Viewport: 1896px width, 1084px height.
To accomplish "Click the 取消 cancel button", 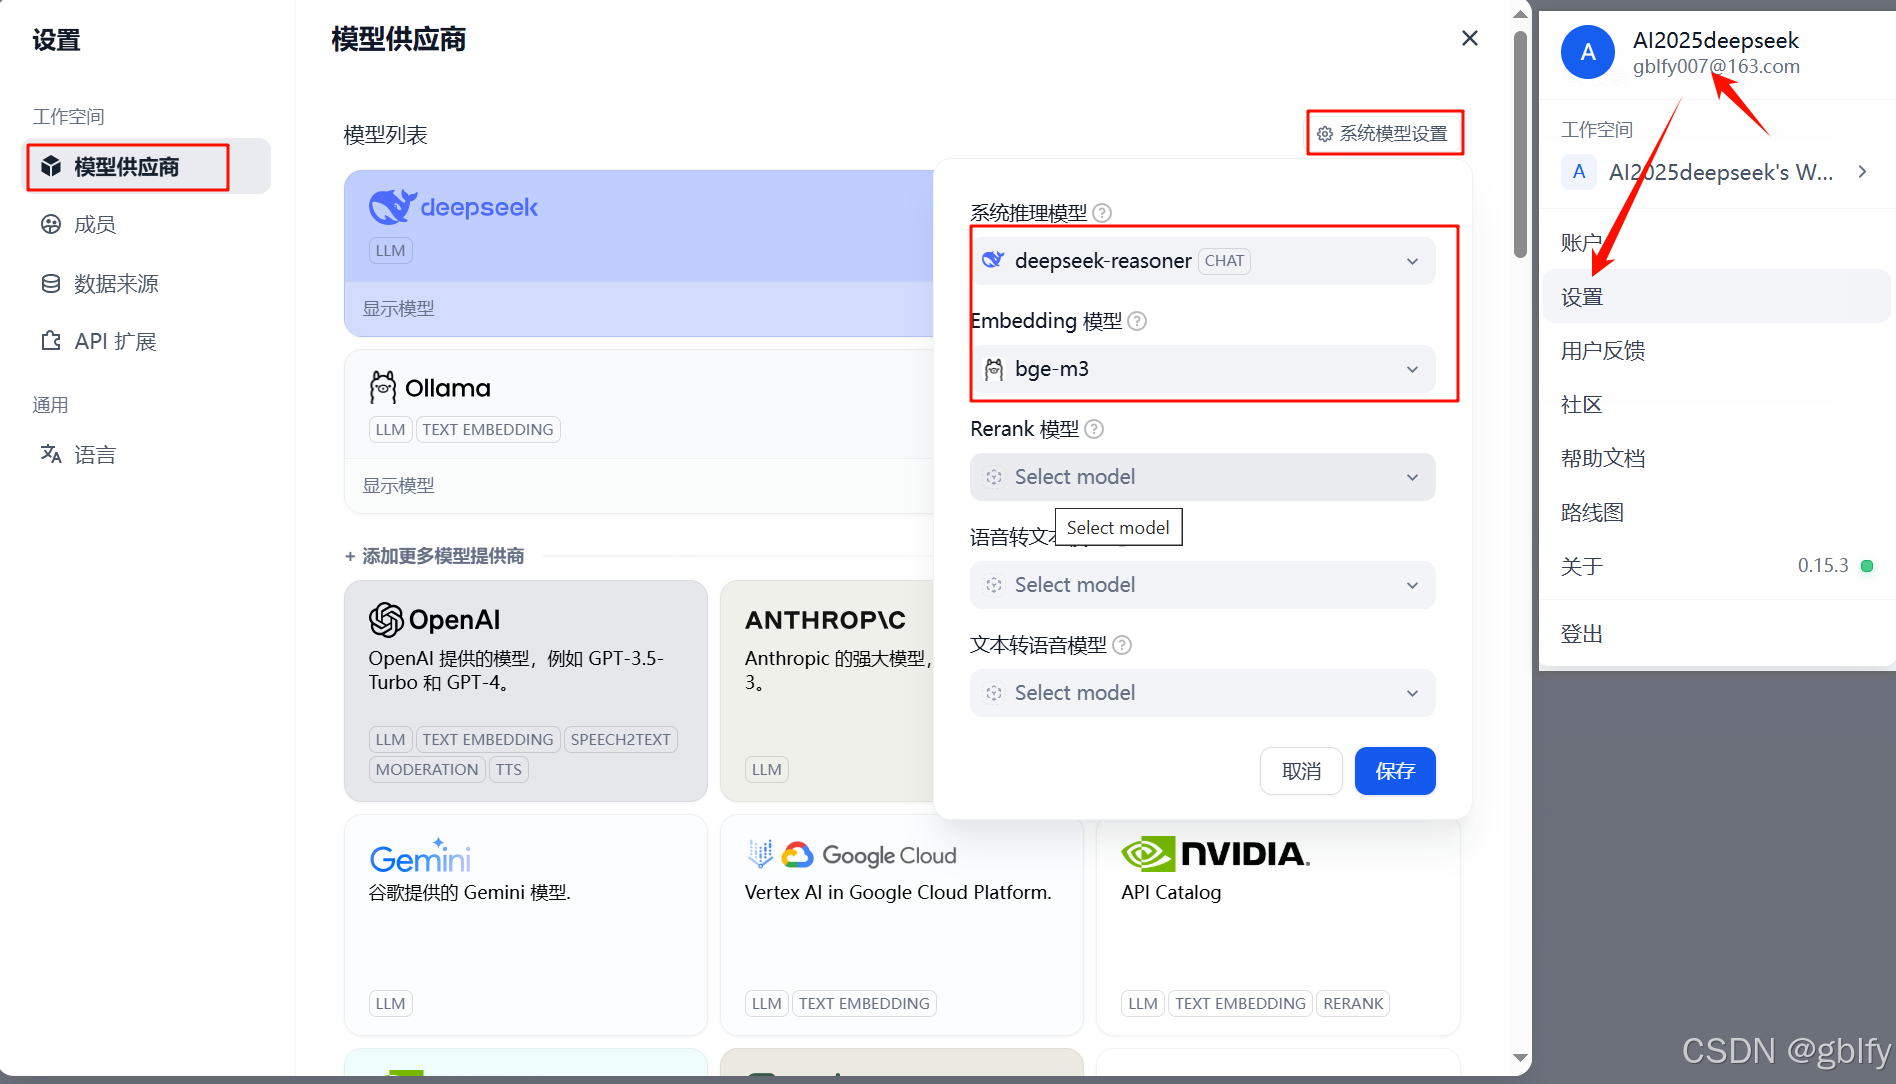I will [1301, 771].
